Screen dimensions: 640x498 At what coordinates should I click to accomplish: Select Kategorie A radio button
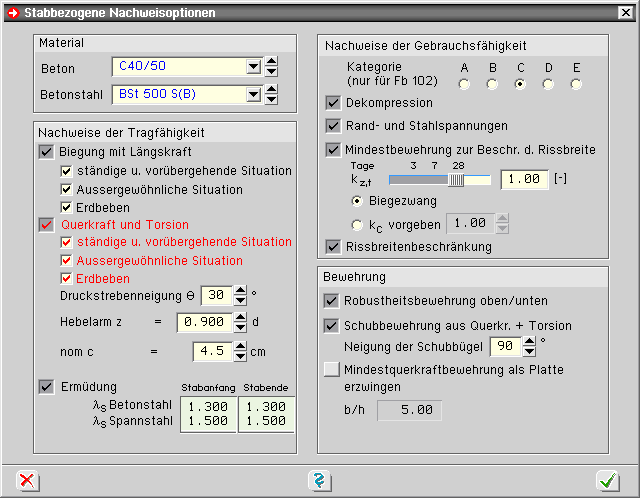coord(464,84)
